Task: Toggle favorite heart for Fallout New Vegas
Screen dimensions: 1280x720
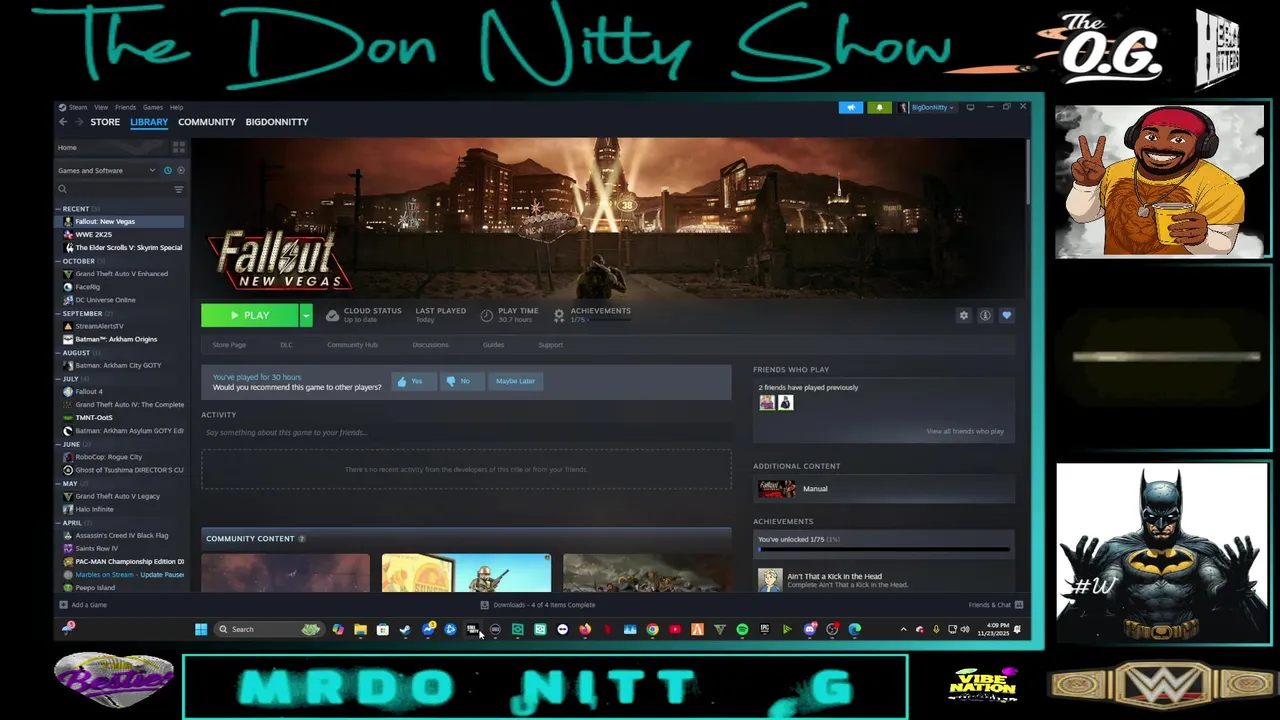Action: point(1006,316)
